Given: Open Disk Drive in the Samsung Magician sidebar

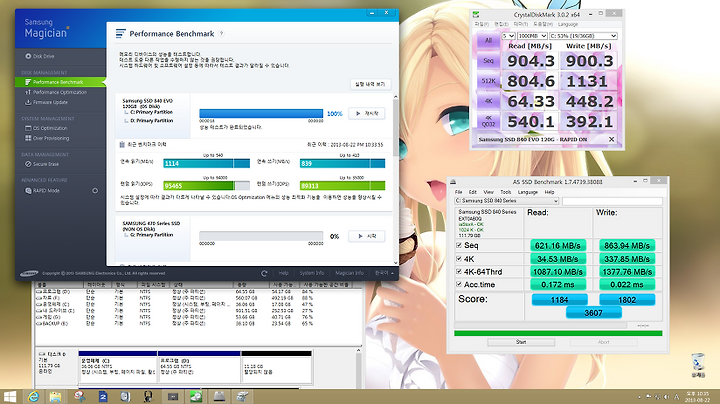Looking at the screenshot, I should coord(40,56).
